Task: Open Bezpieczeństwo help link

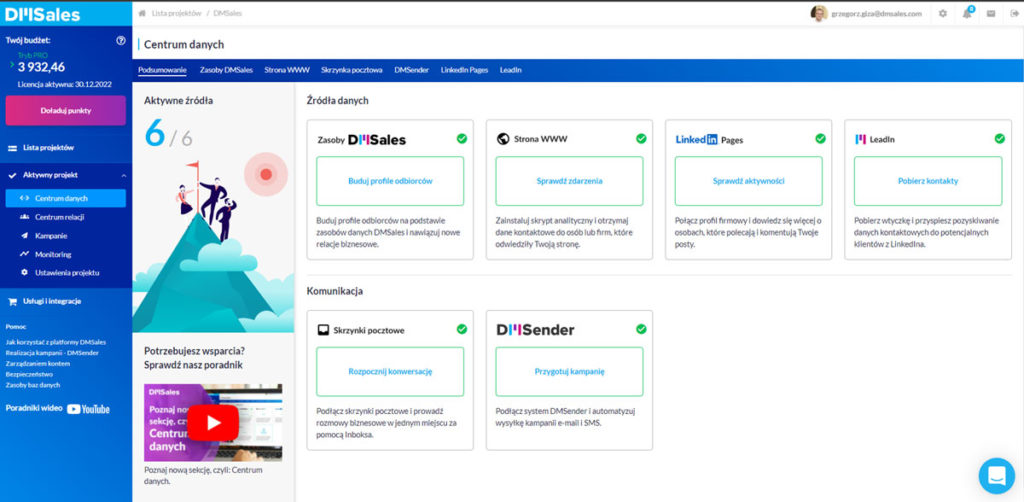Action: (29, 374)
